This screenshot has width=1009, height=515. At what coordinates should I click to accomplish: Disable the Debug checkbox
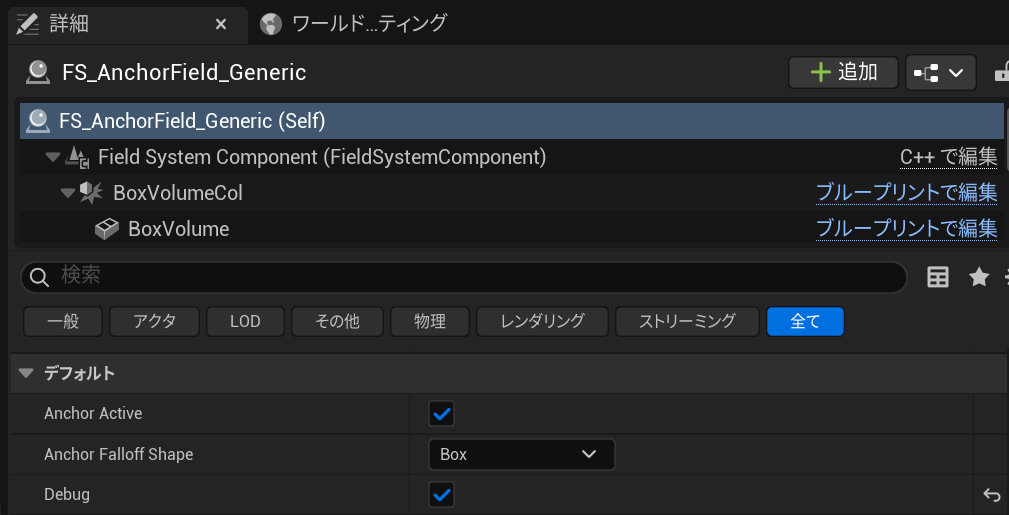click(441, 494)
